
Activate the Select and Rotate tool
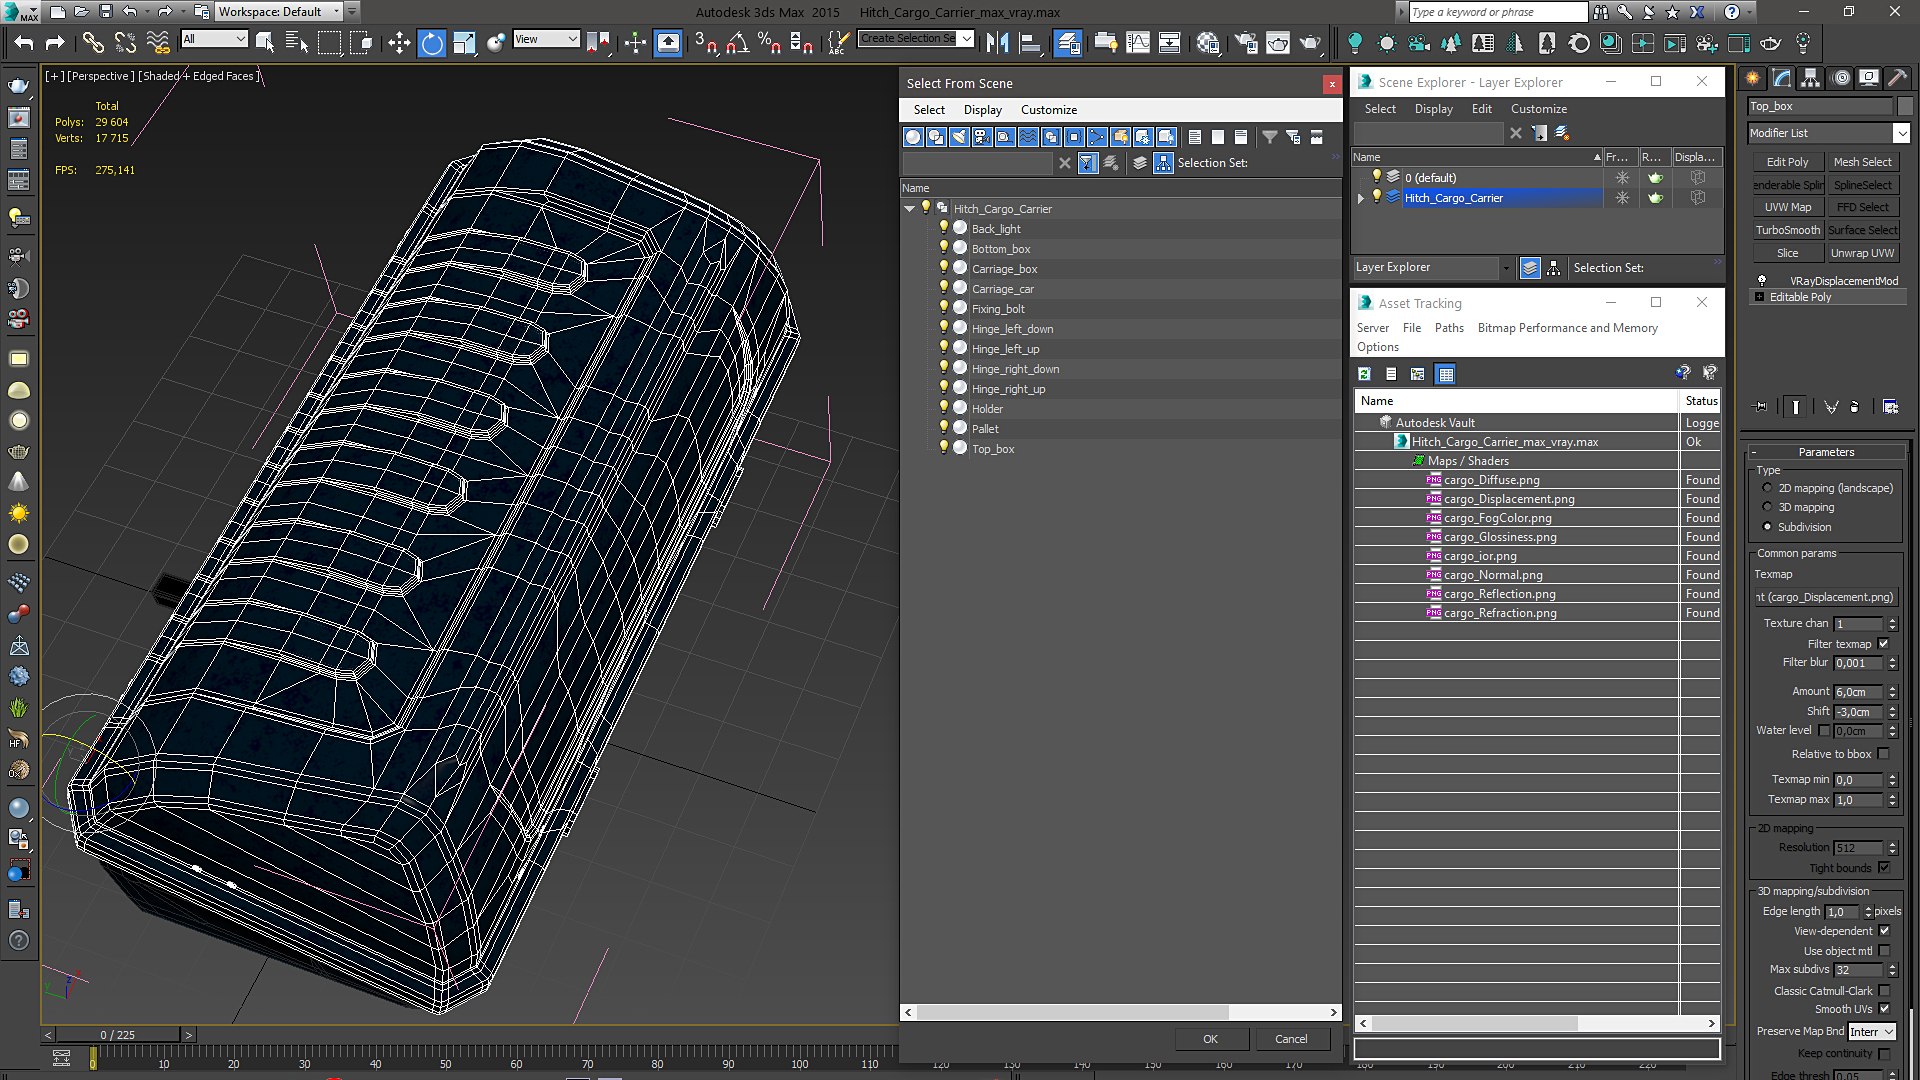[432, 42]
